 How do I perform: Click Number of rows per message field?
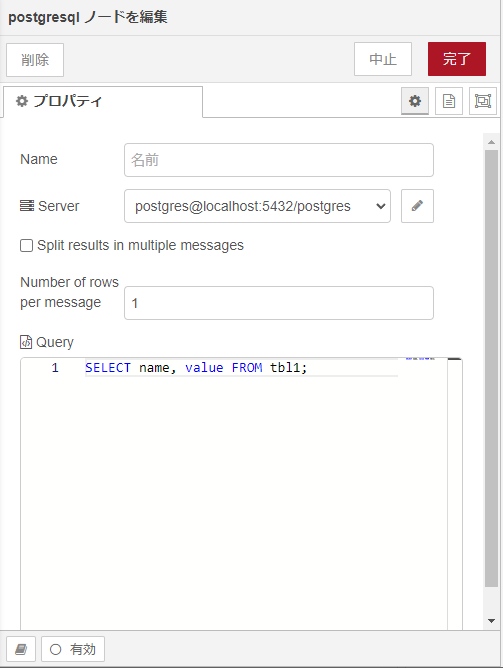pos(279,303)
